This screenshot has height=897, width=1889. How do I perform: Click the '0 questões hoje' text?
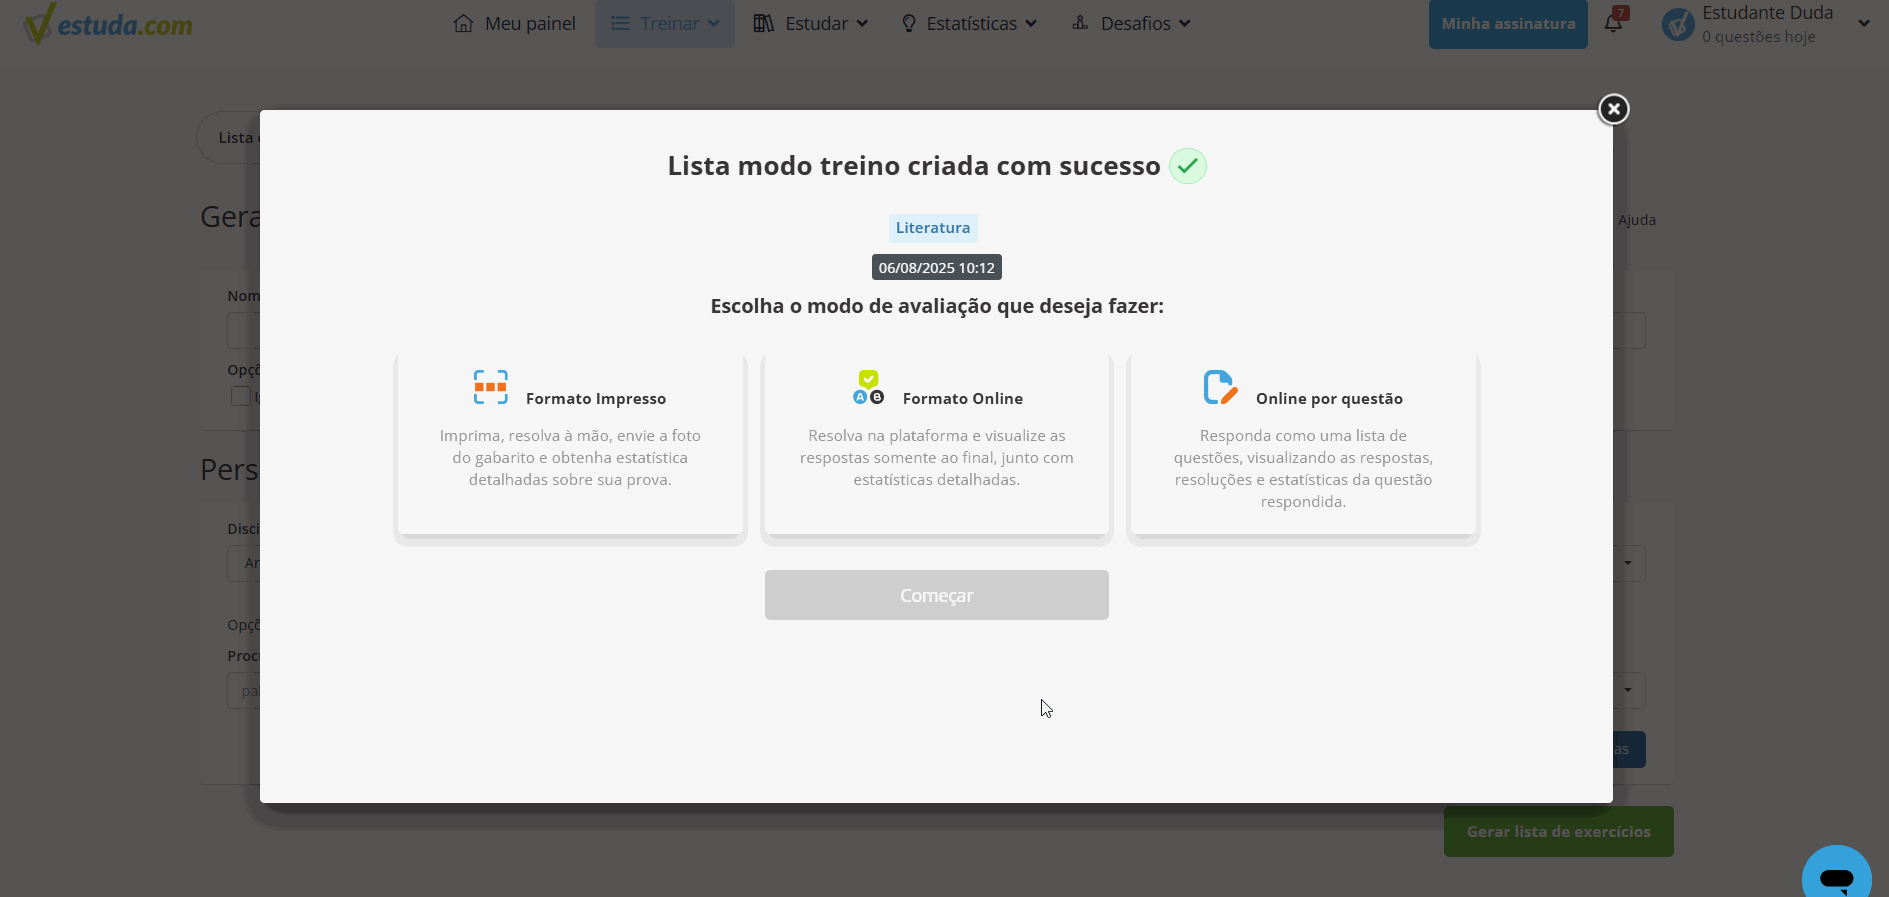point(1759,37)
